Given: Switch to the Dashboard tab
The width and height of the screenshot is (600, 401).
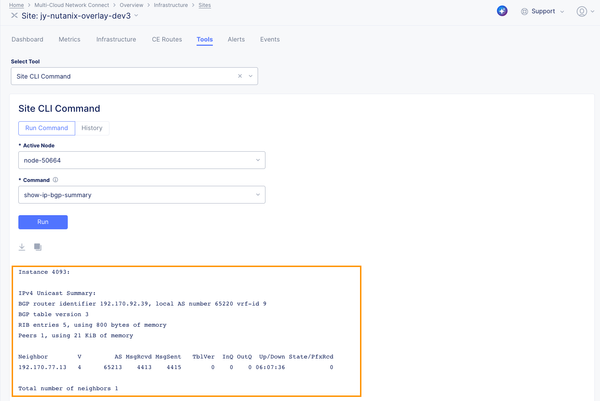Looking at the screenshot, I should point(27,39).
